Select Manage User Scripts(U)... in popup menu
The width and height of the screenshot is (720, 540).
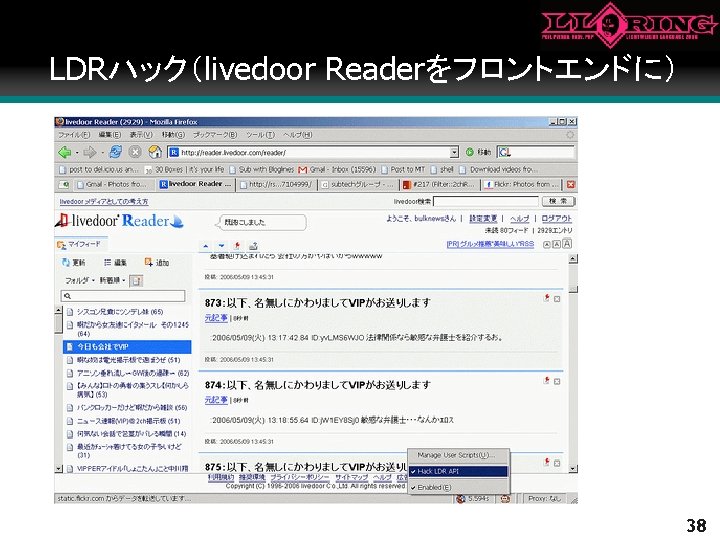458,455
